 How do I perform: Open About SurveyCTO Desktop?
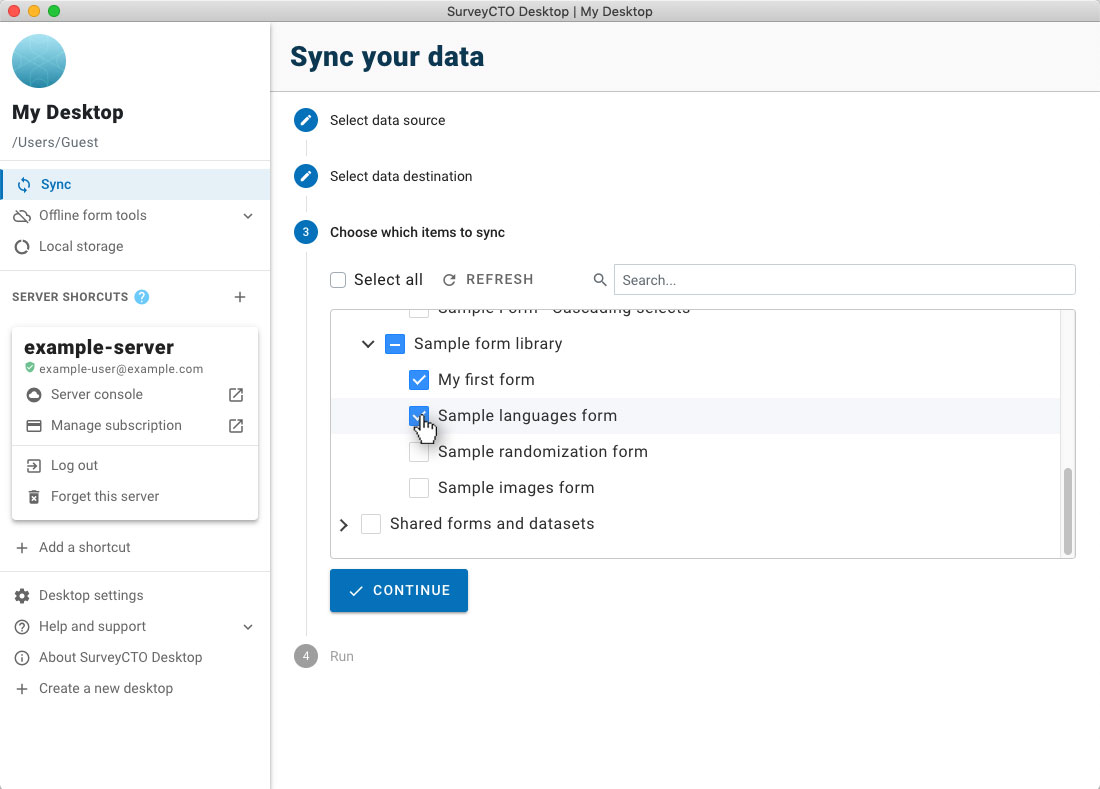120,658
